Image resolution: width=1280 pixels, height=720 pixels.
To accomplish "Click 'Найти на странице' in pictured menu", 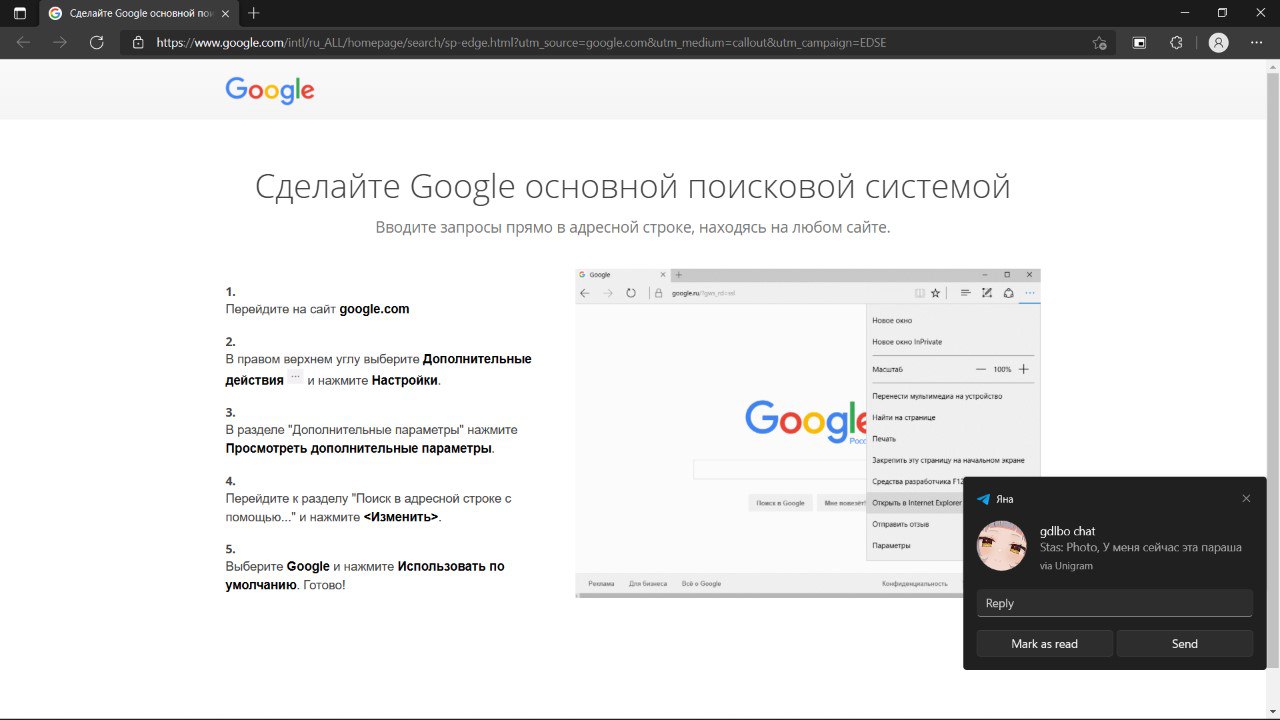I will point(904,417).
